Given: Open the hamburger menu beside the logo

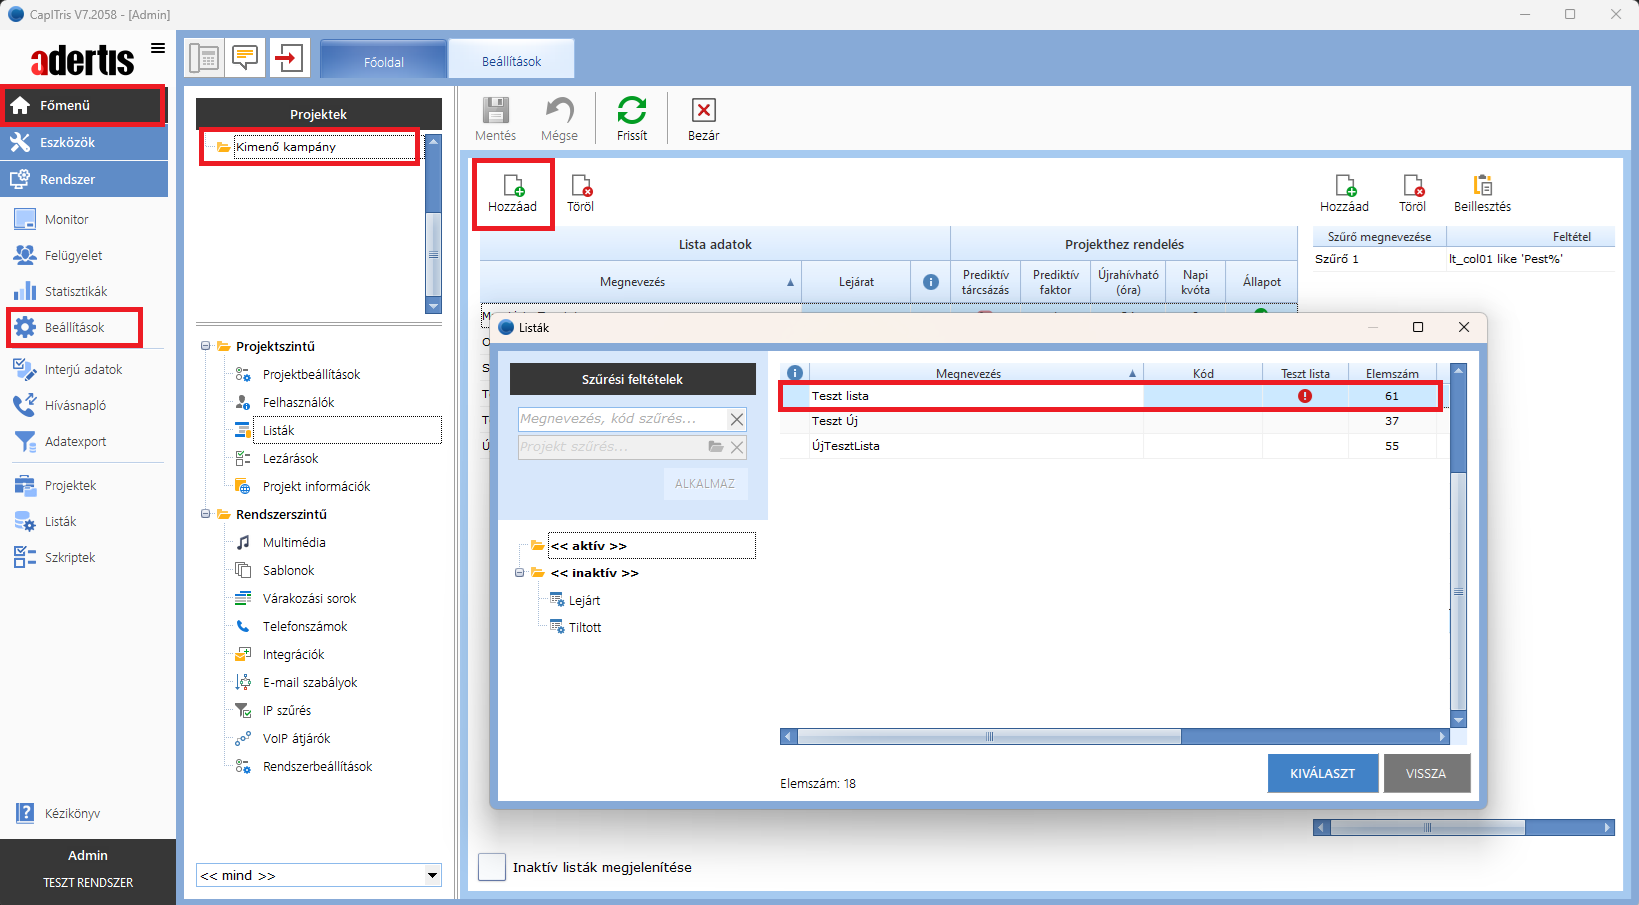Looking at the screenshot, I should 158,48.
